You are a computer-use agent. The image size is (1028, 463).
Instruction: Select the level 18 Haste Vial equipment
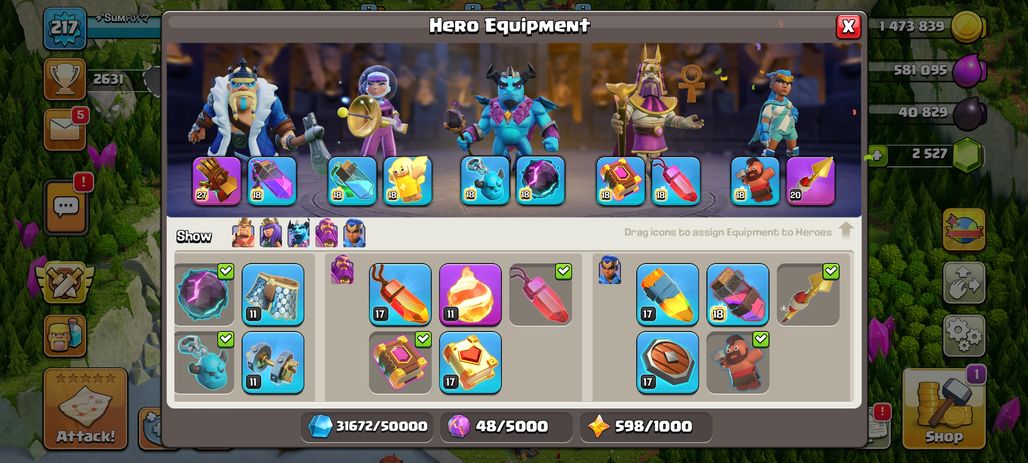click(x=738, y=294)
